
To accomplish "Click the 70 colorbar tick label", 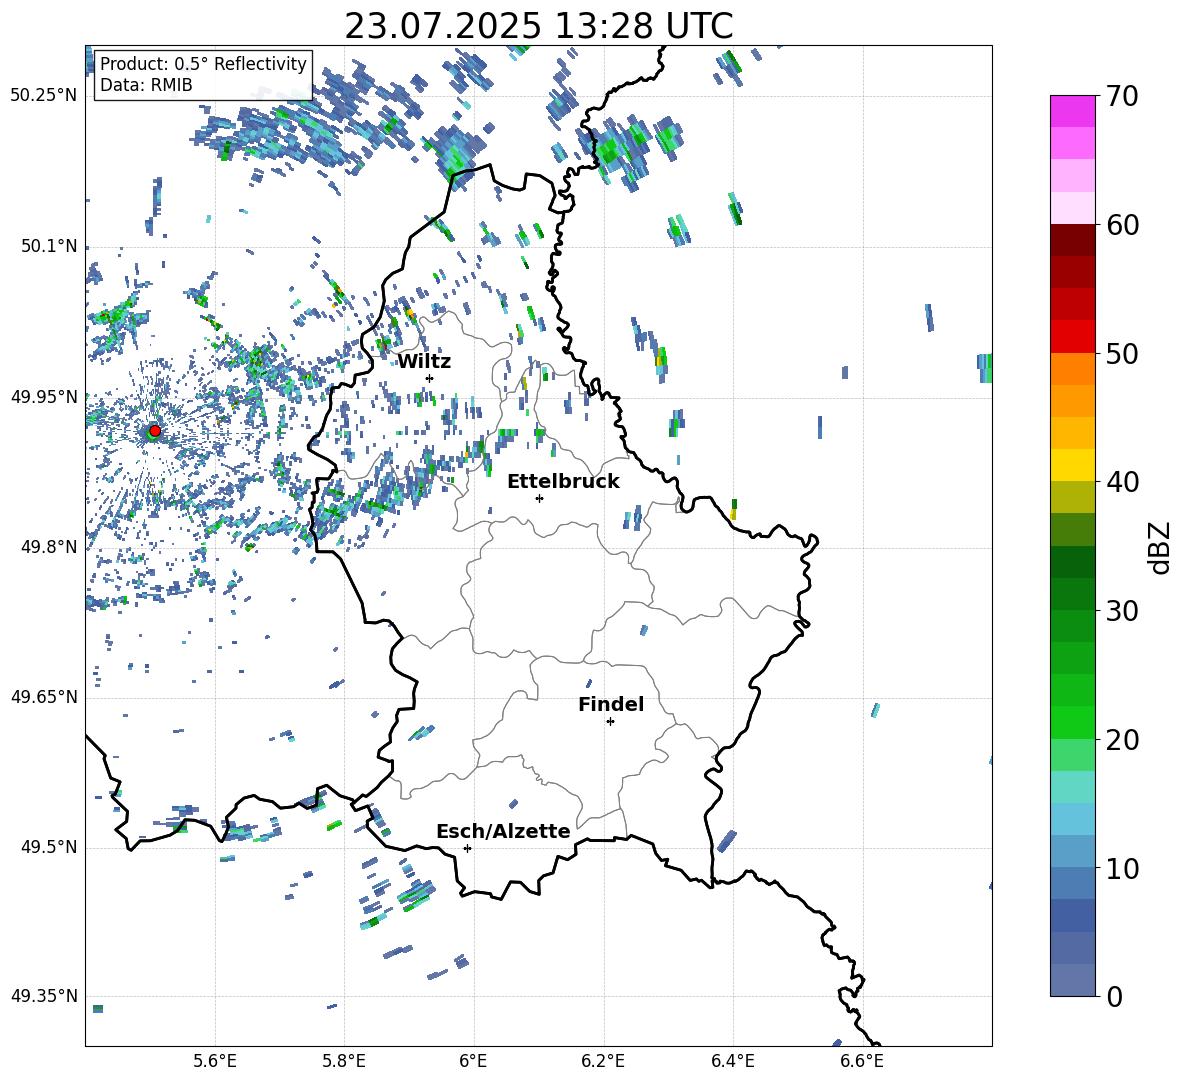I will pos(1122,97).
